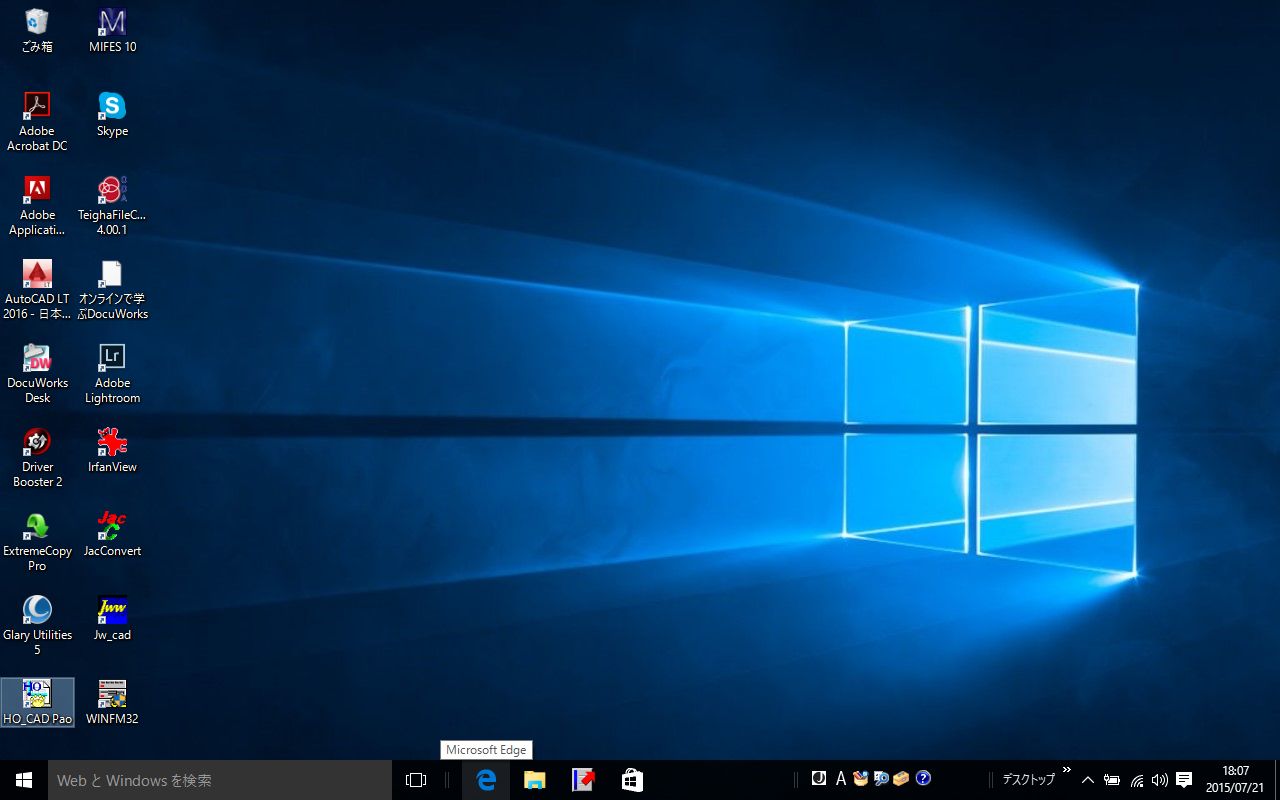Select the Jw_cad desktop shortcut

pos(112,611)
